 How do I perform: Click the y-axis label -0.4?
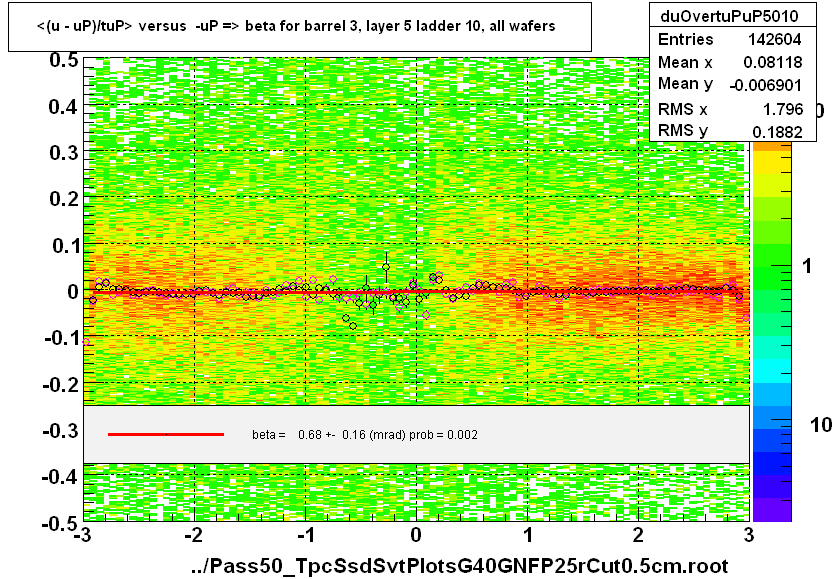[x=61, y=477]
